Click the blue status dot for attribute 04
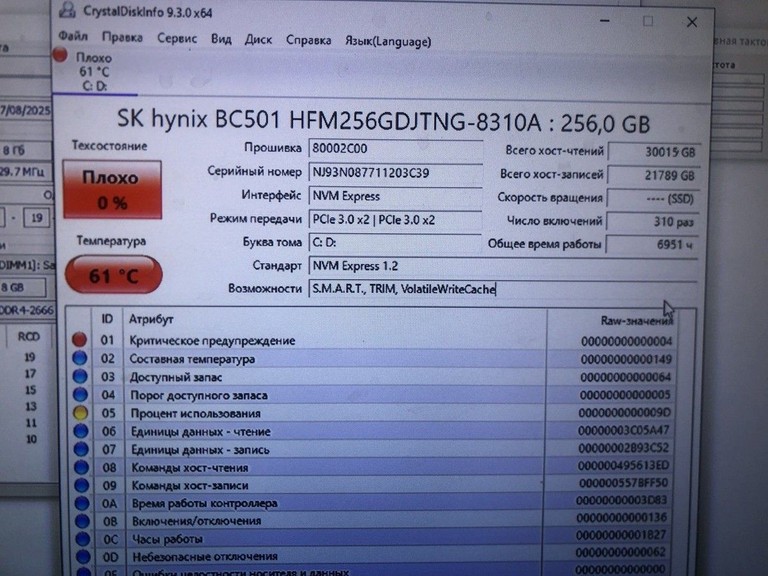768x576 pixels. click(80, 394)
